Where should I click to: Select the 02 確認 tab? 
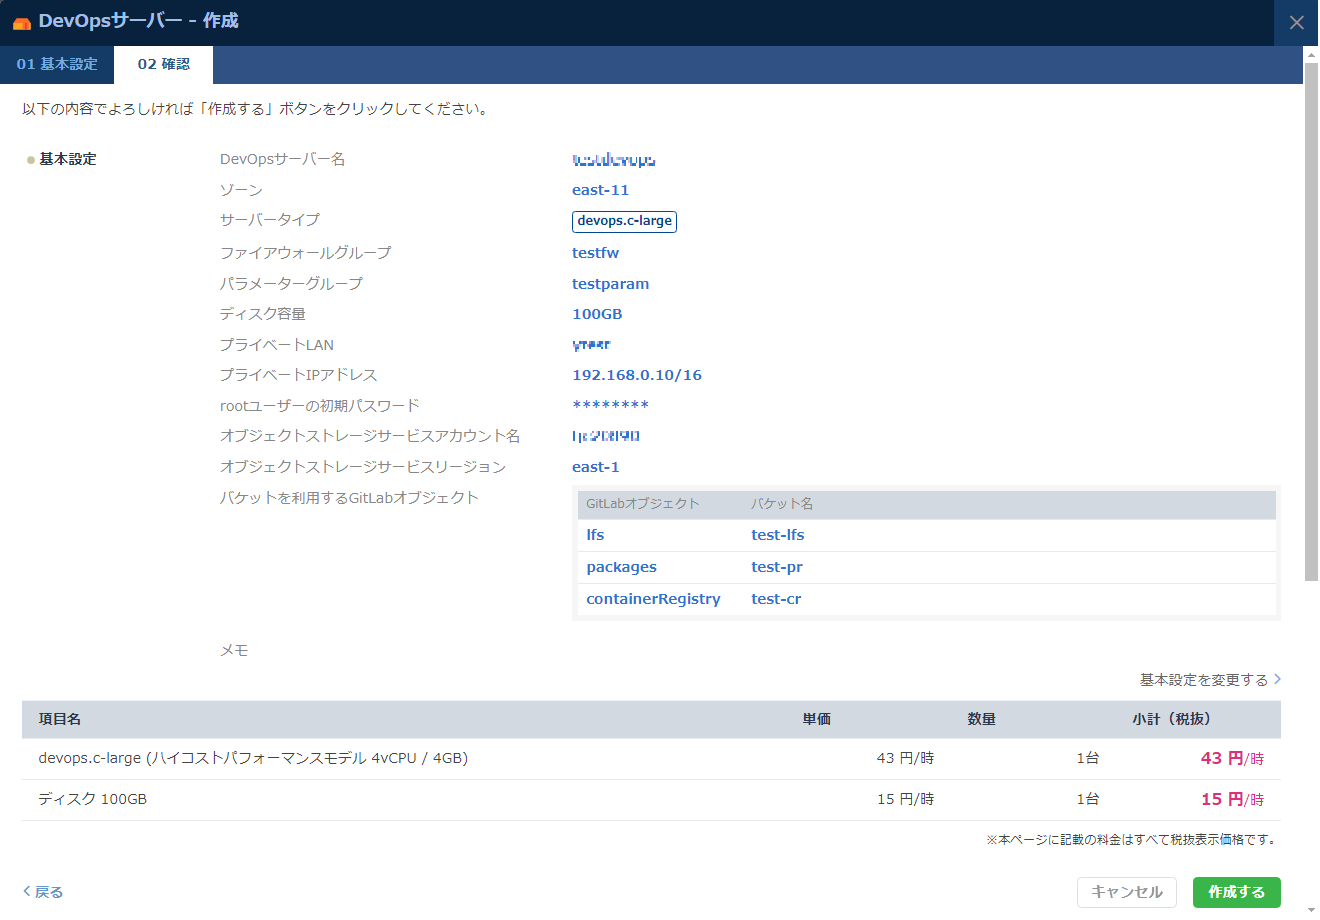(161, 62)
